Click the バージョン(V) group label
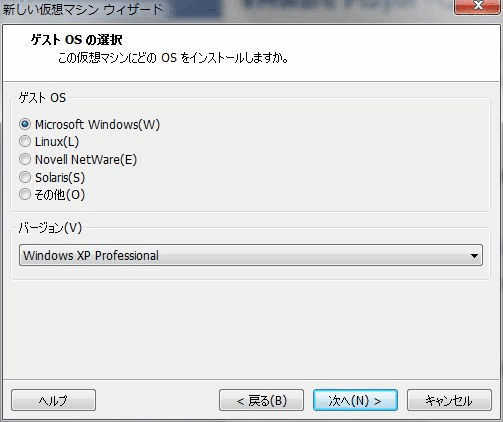 (50, 228)
